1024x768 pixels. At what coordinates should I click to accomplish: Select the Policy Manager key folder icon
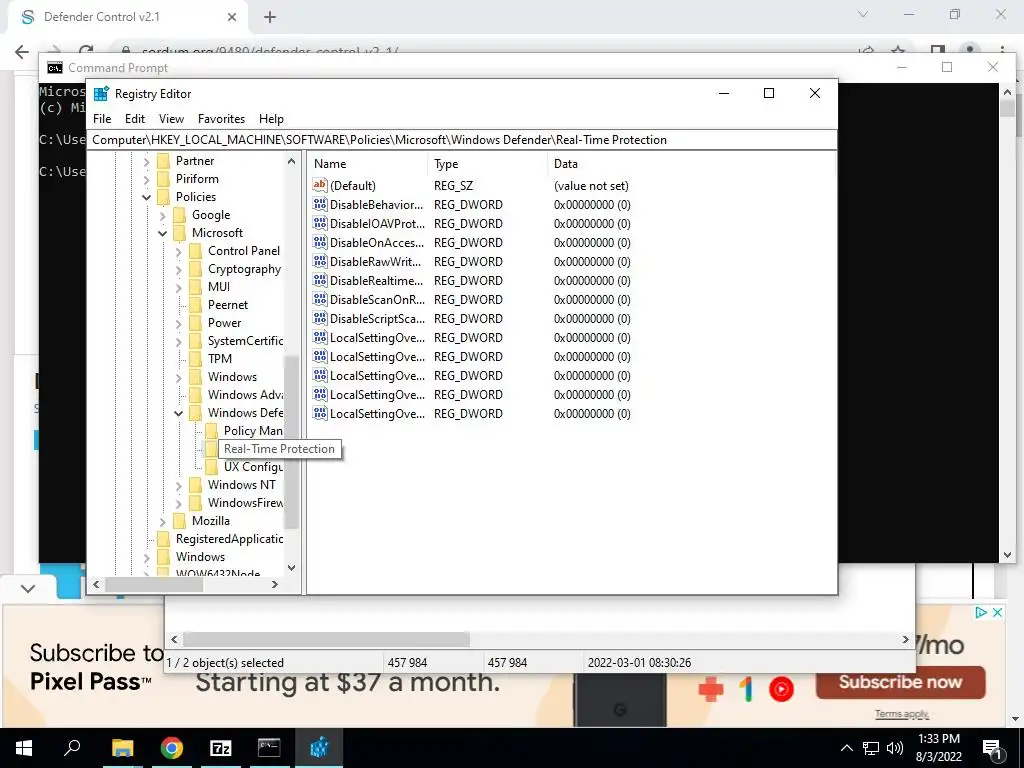(211, 431)
